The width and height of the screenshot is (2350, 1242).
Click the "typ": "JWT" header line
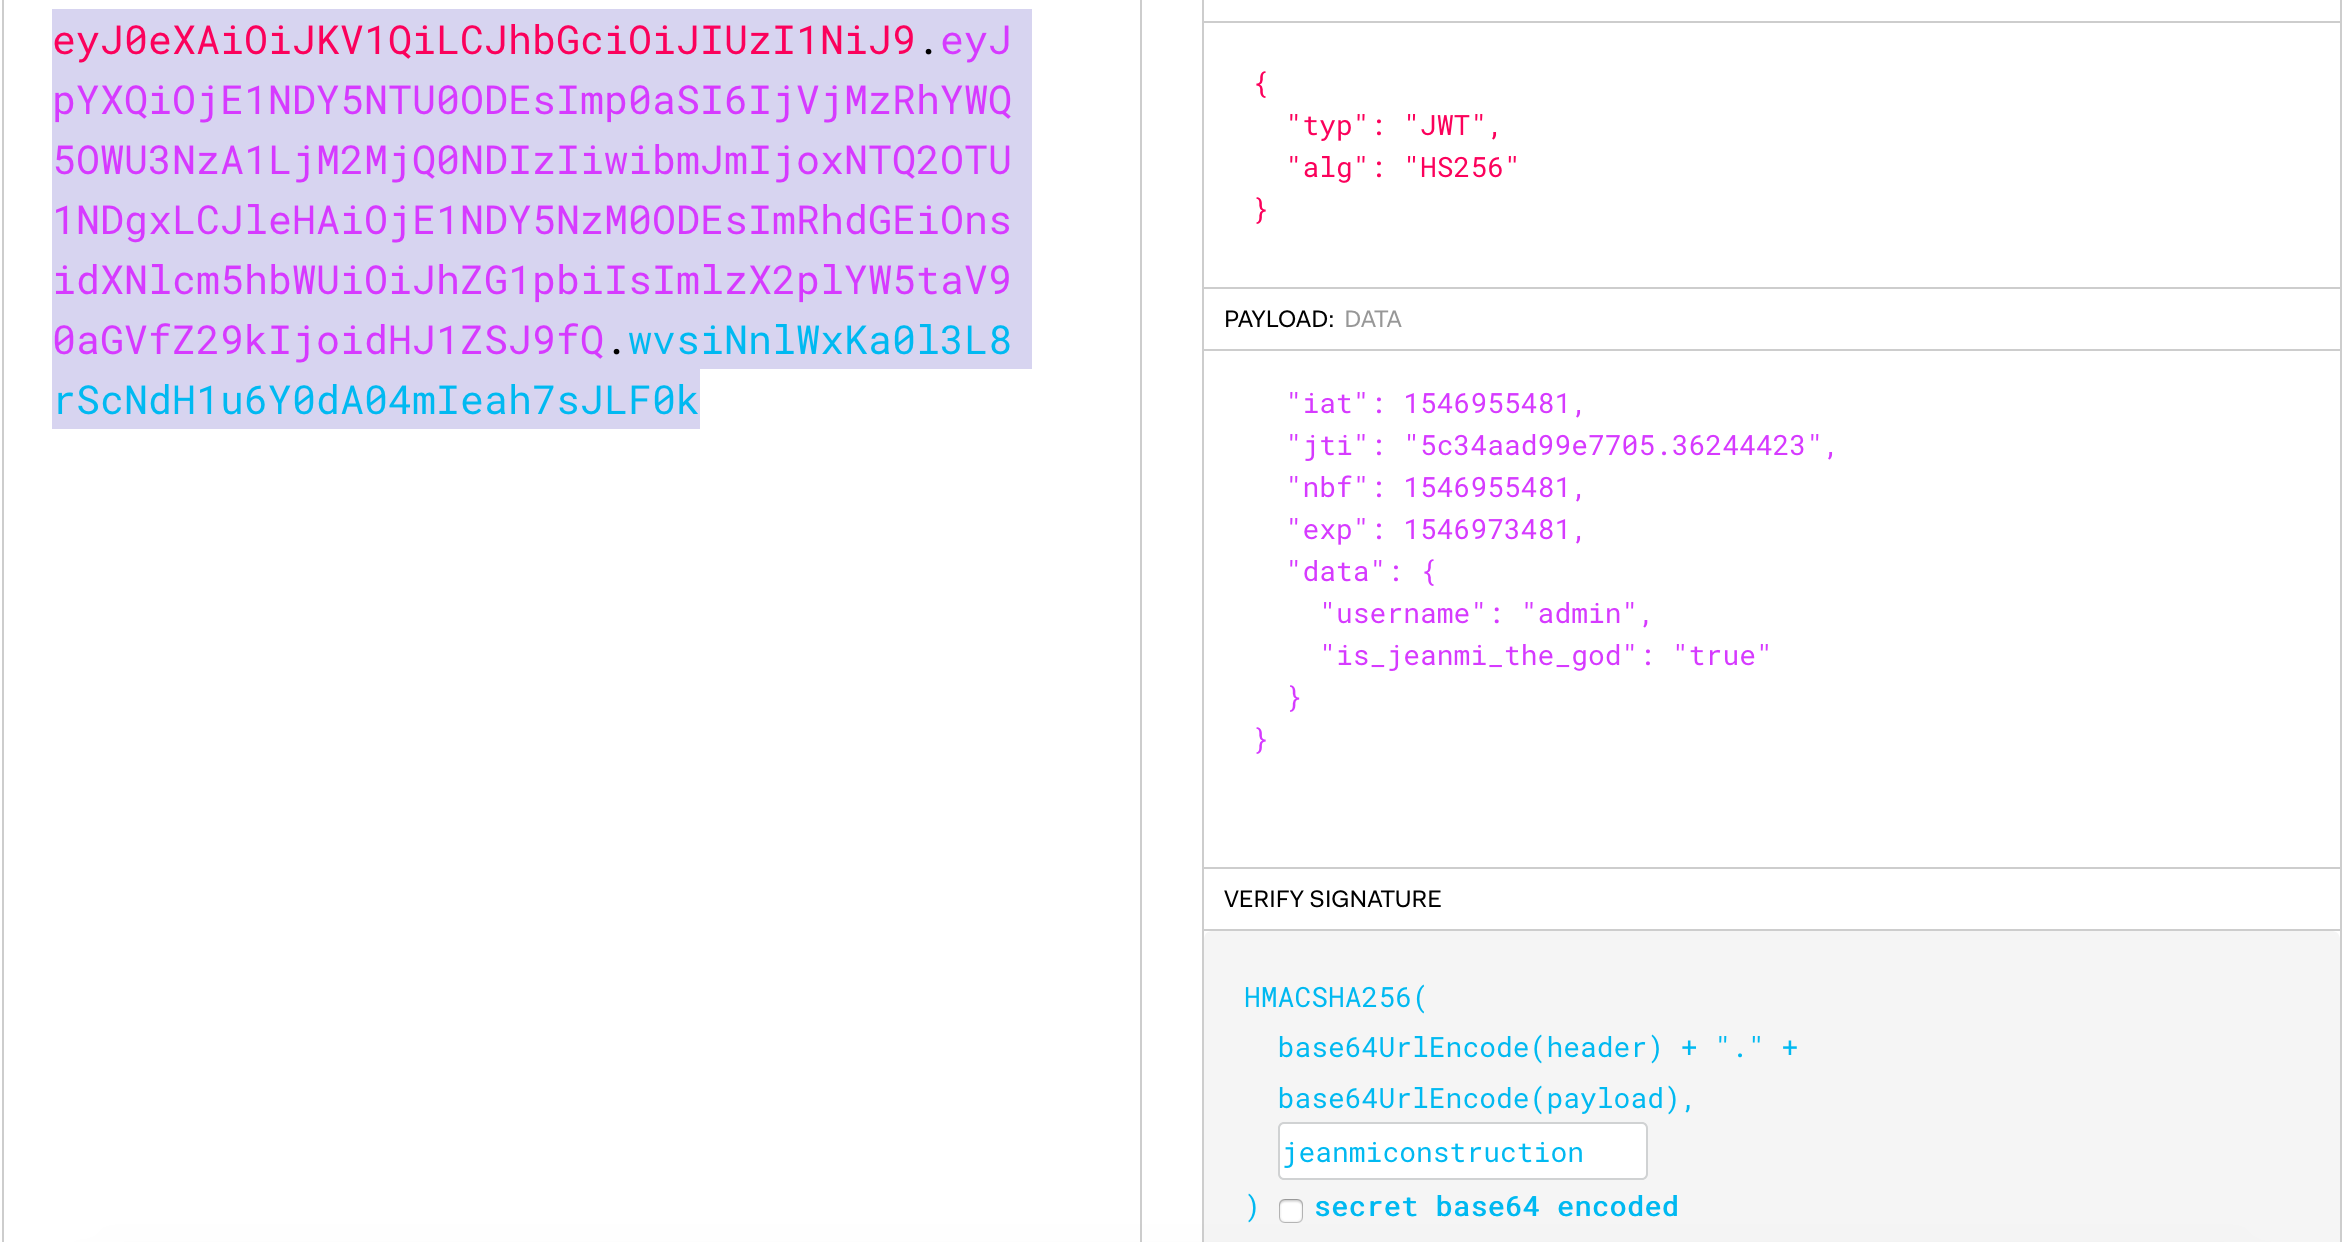pos(1392,126)
